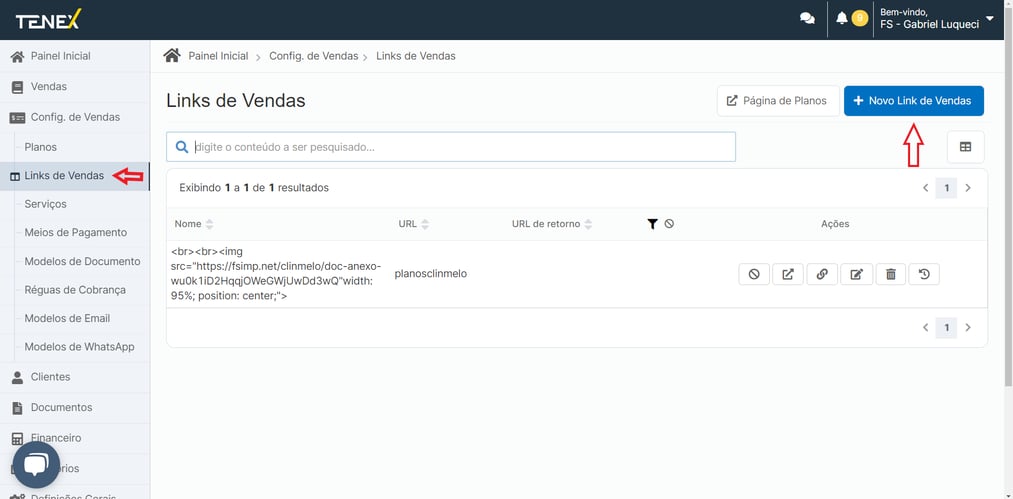Click Links de Vendas breadcrumb text

415,56
